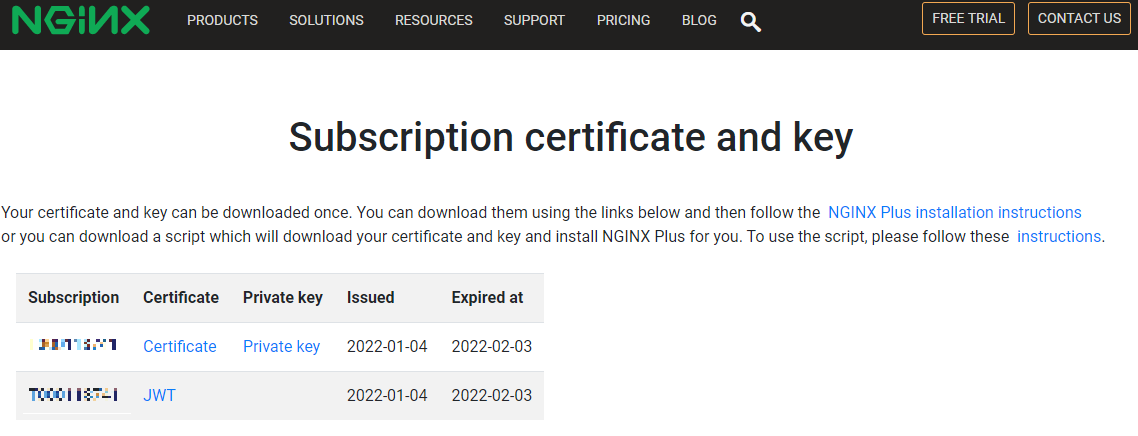
Task: Download the Private key link
Action: click(x=282, y=347)
